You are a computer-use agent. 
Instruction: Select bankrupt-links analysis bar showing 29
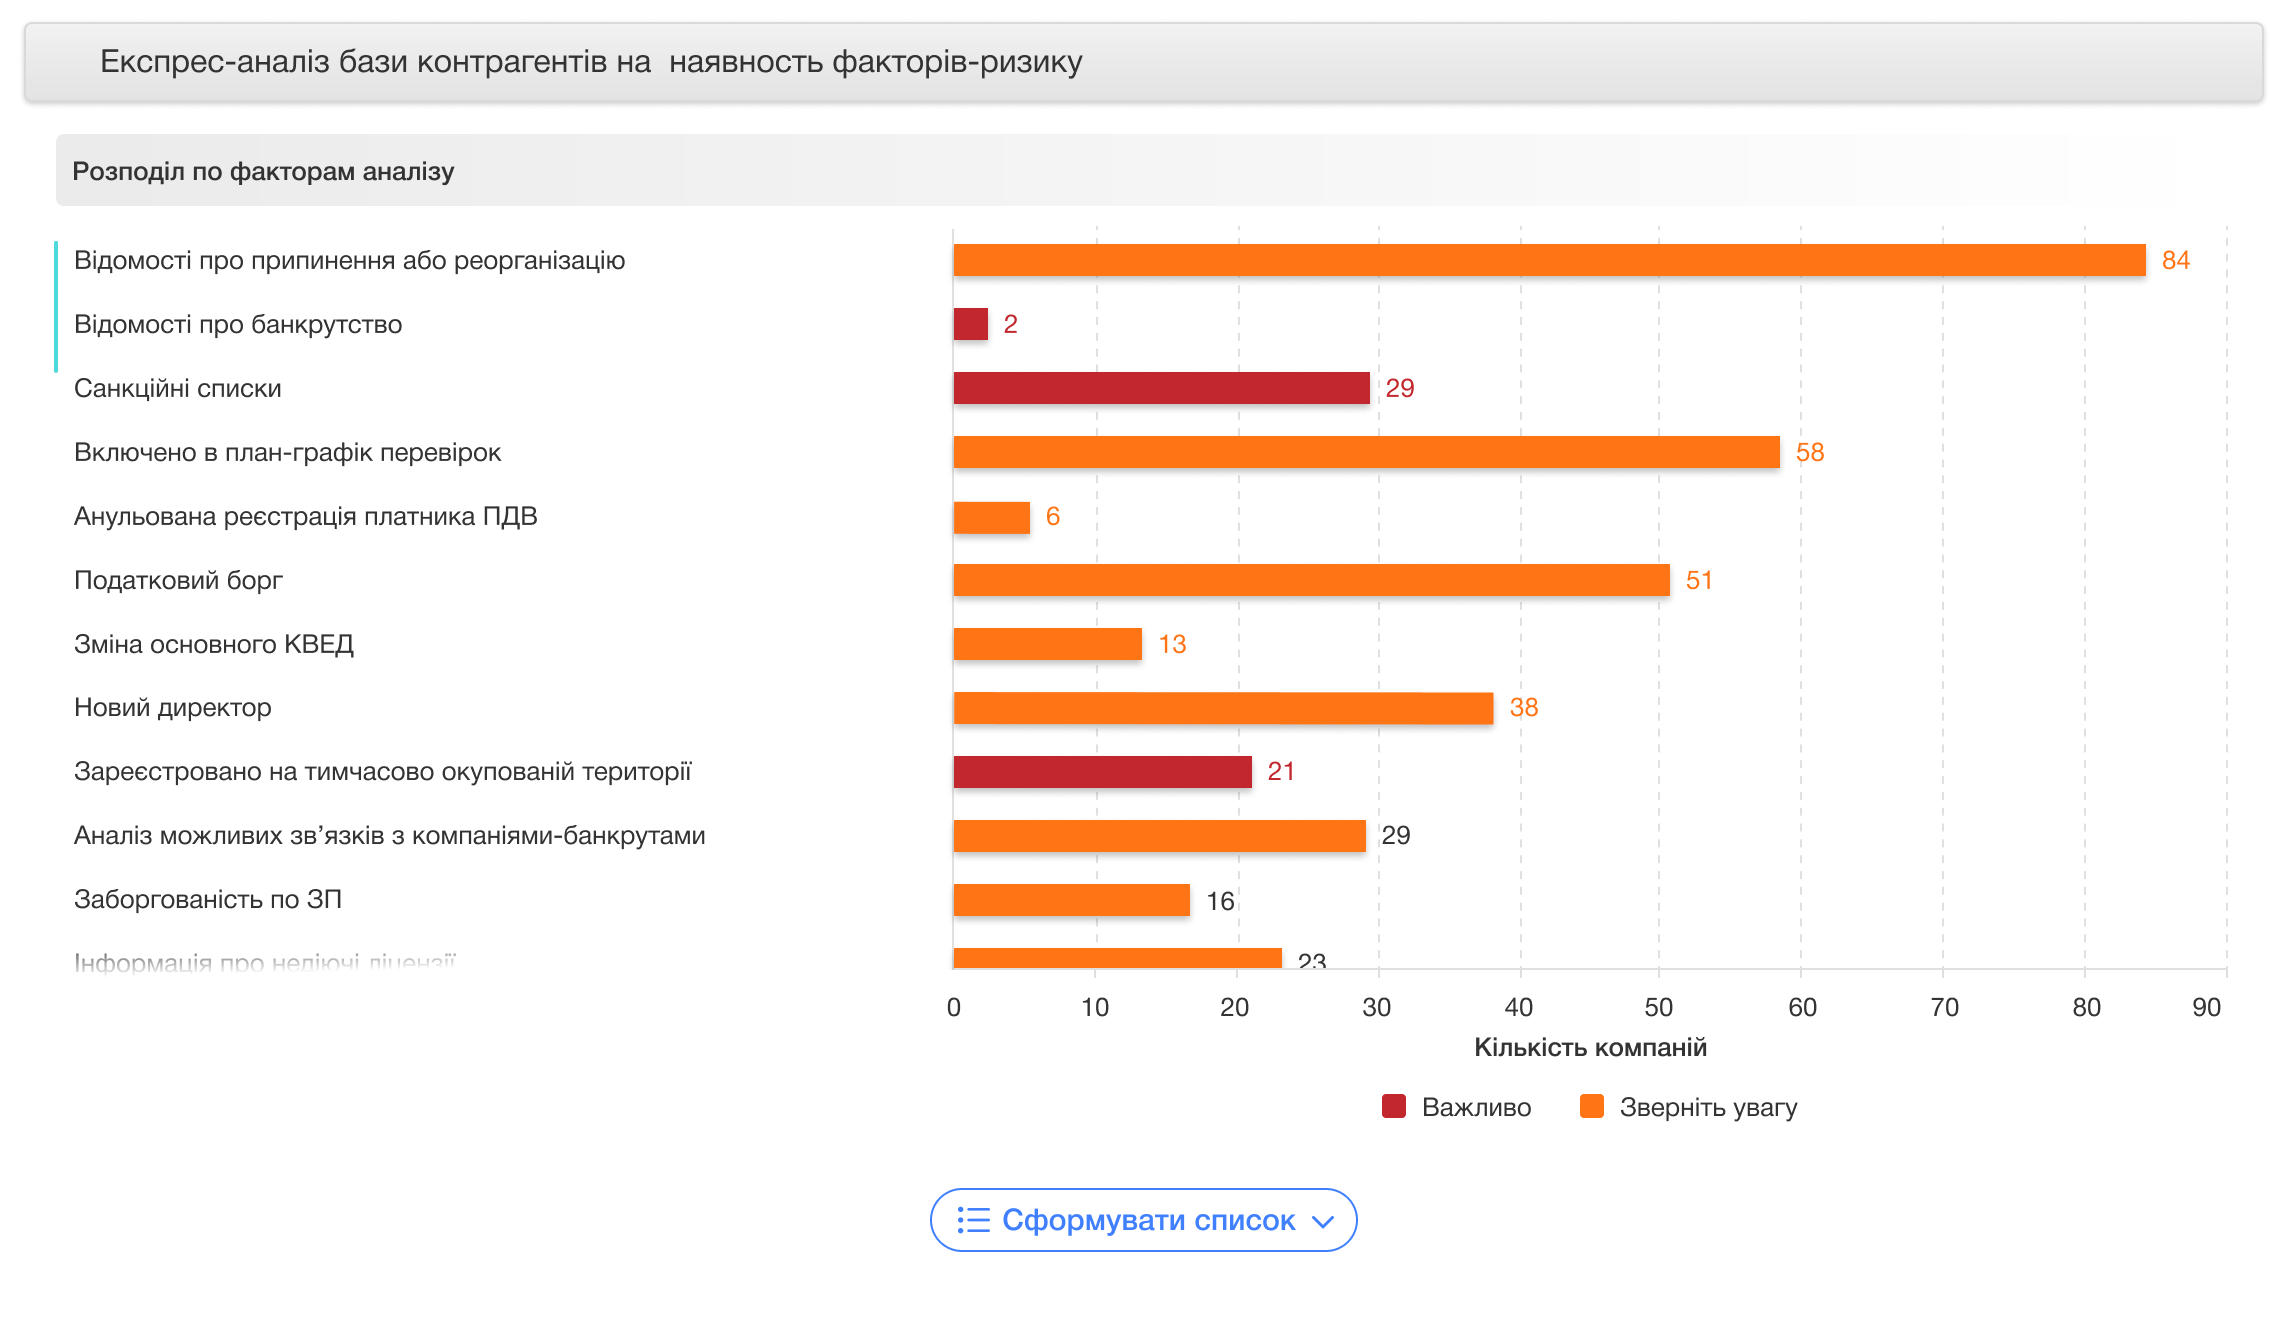[x=1158, y=836]
